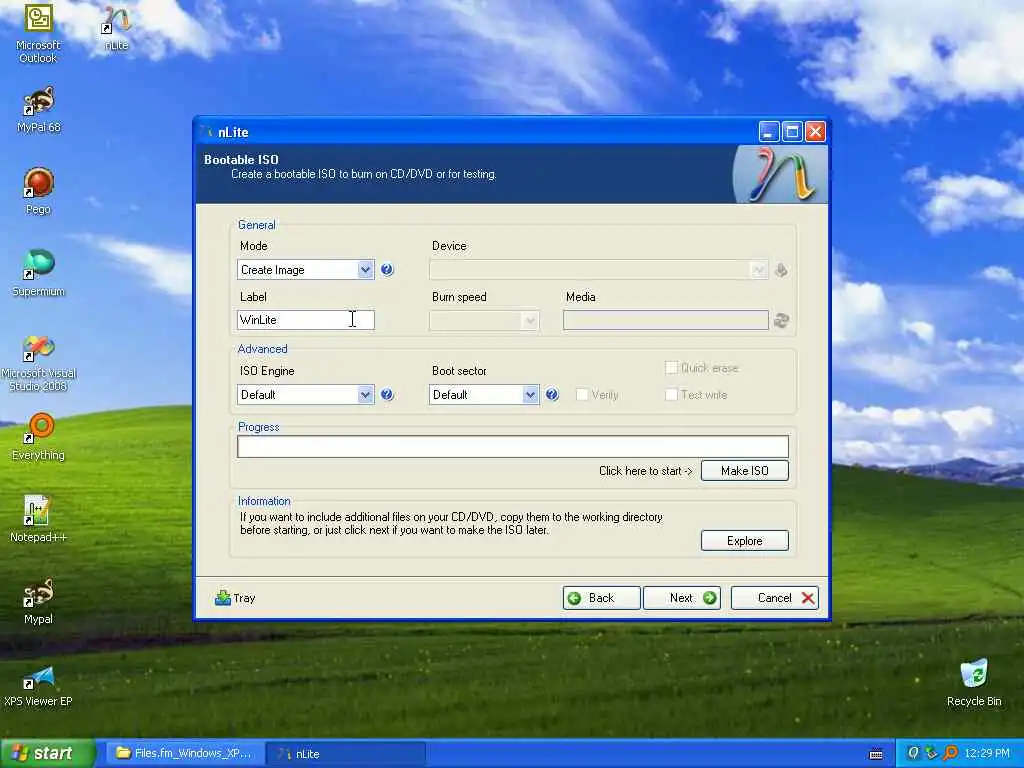Screen dimensions: 1024x768
Task: Click the help icon next to ISO Engine
Action: [x=387, y=394]
